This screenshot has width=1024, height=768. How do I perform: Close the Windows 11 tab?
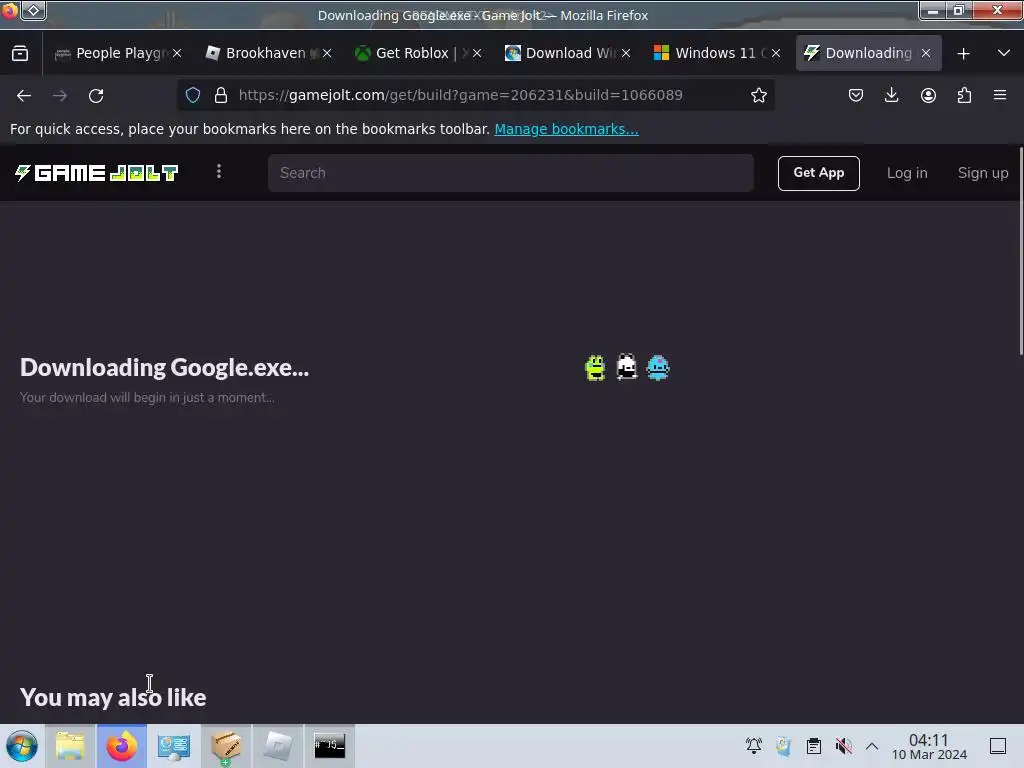[x=776, y=54]
